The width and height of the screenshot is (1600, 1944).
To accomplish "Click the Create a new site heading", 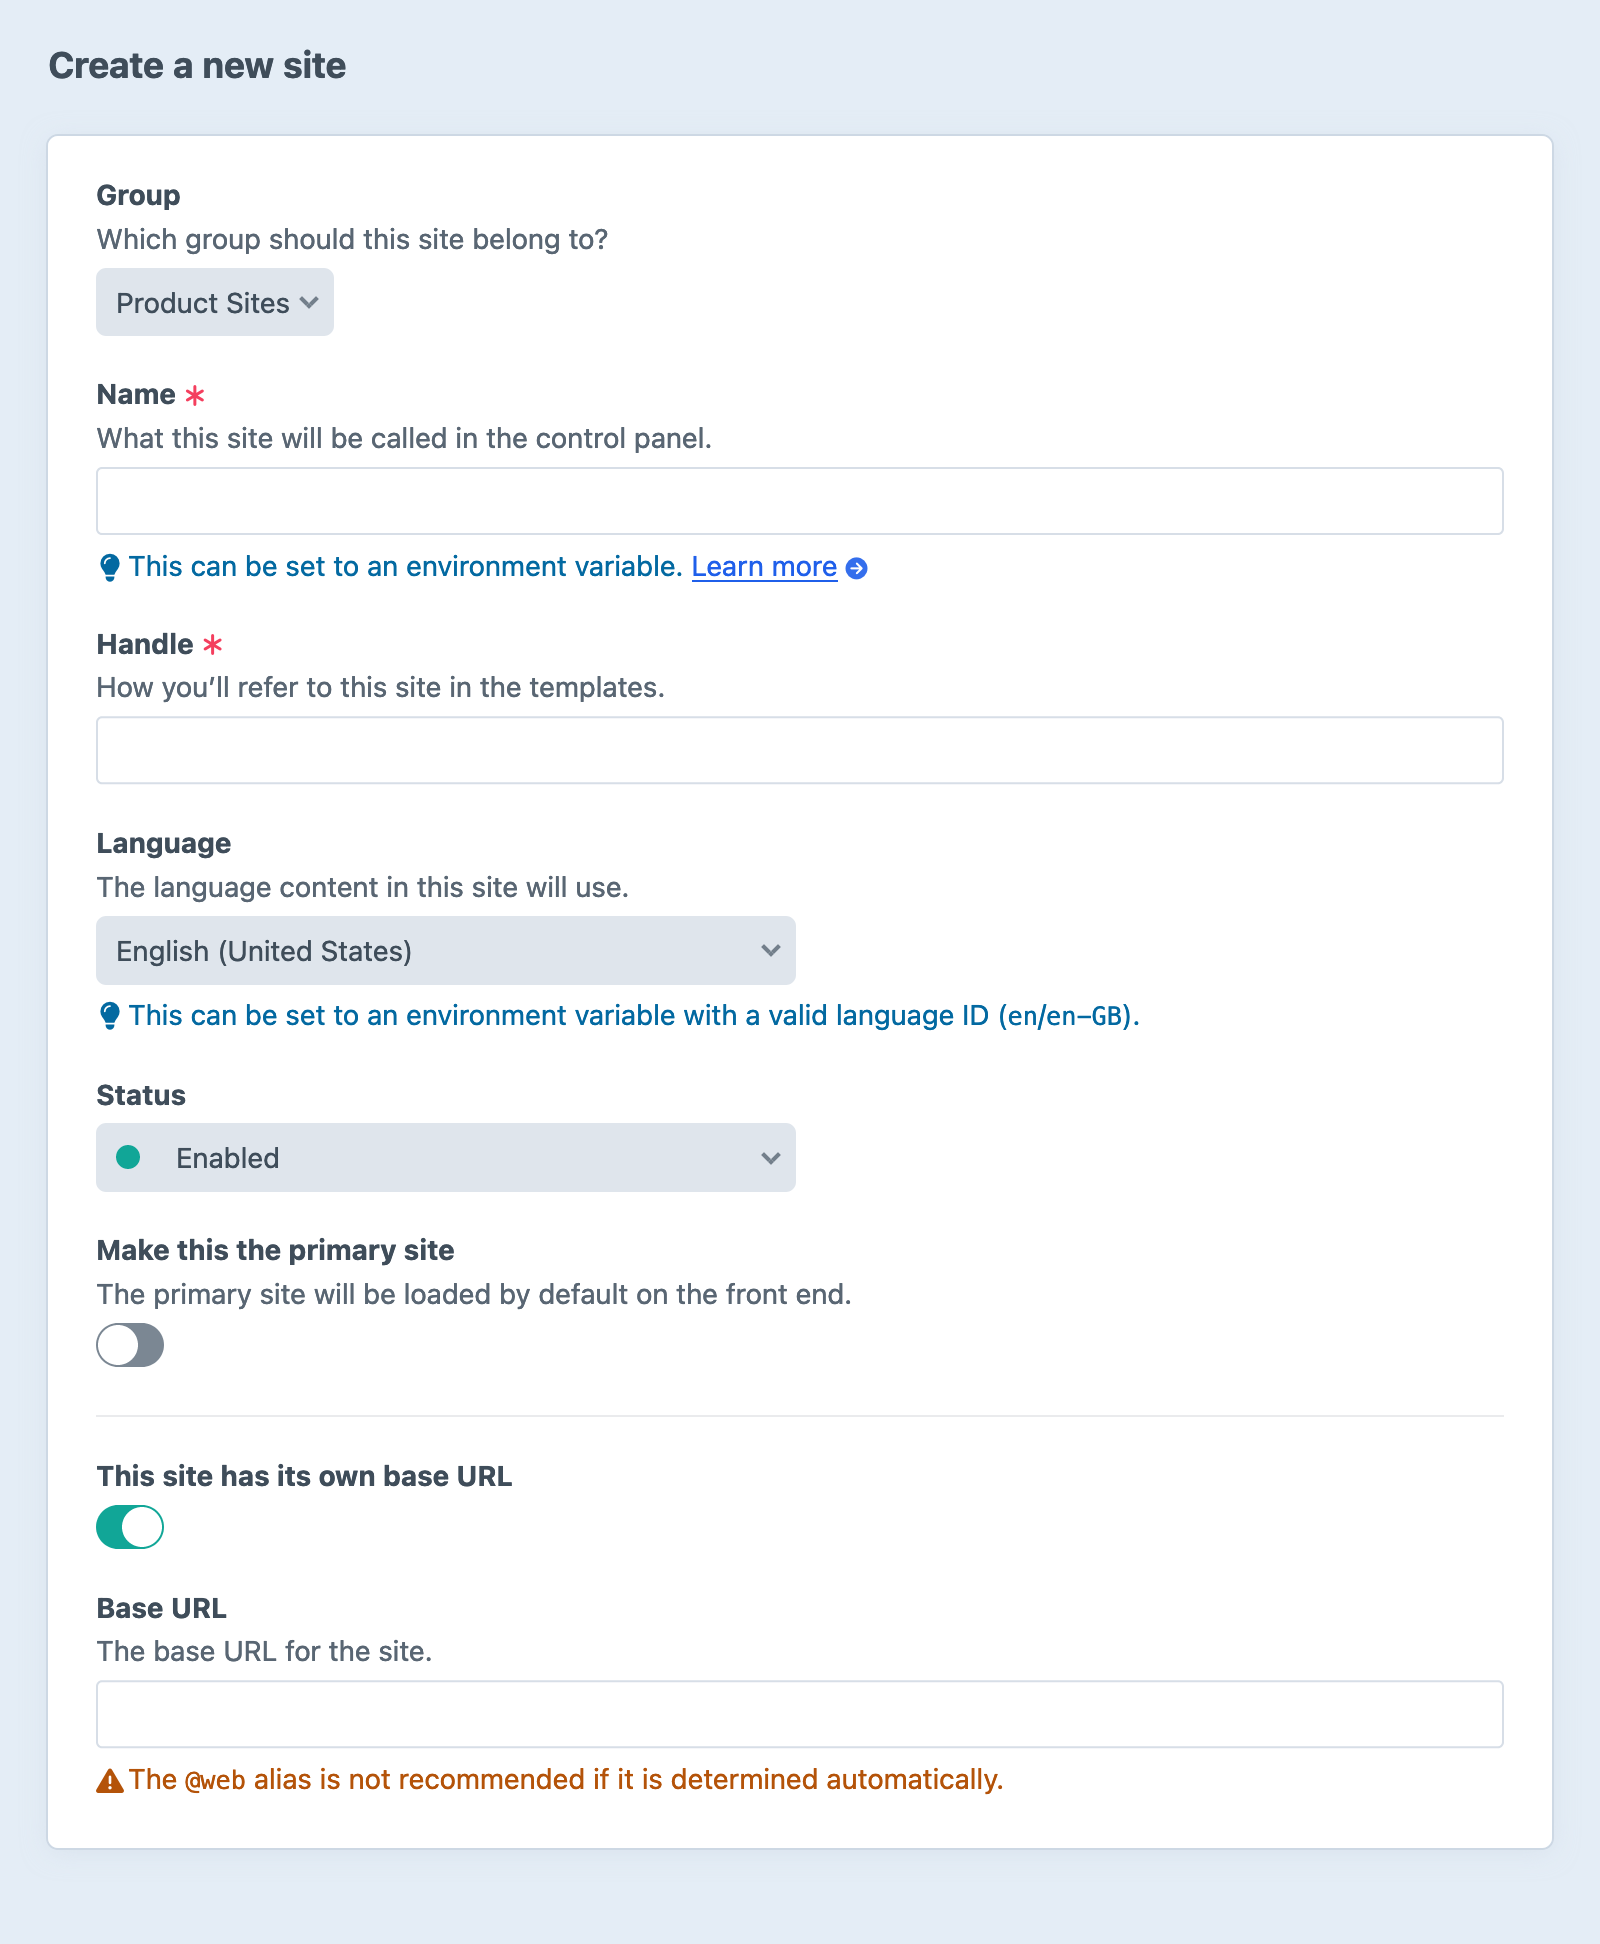I will pos(197,64).
